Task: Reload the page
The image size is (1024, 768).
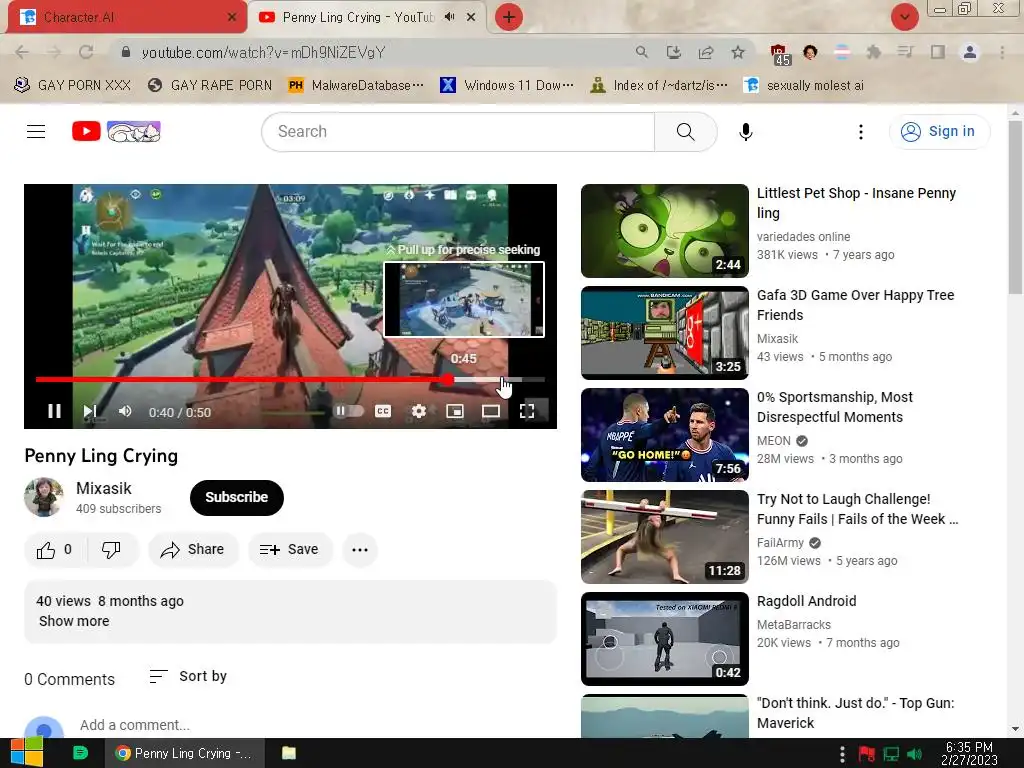Action: (86, 52)
